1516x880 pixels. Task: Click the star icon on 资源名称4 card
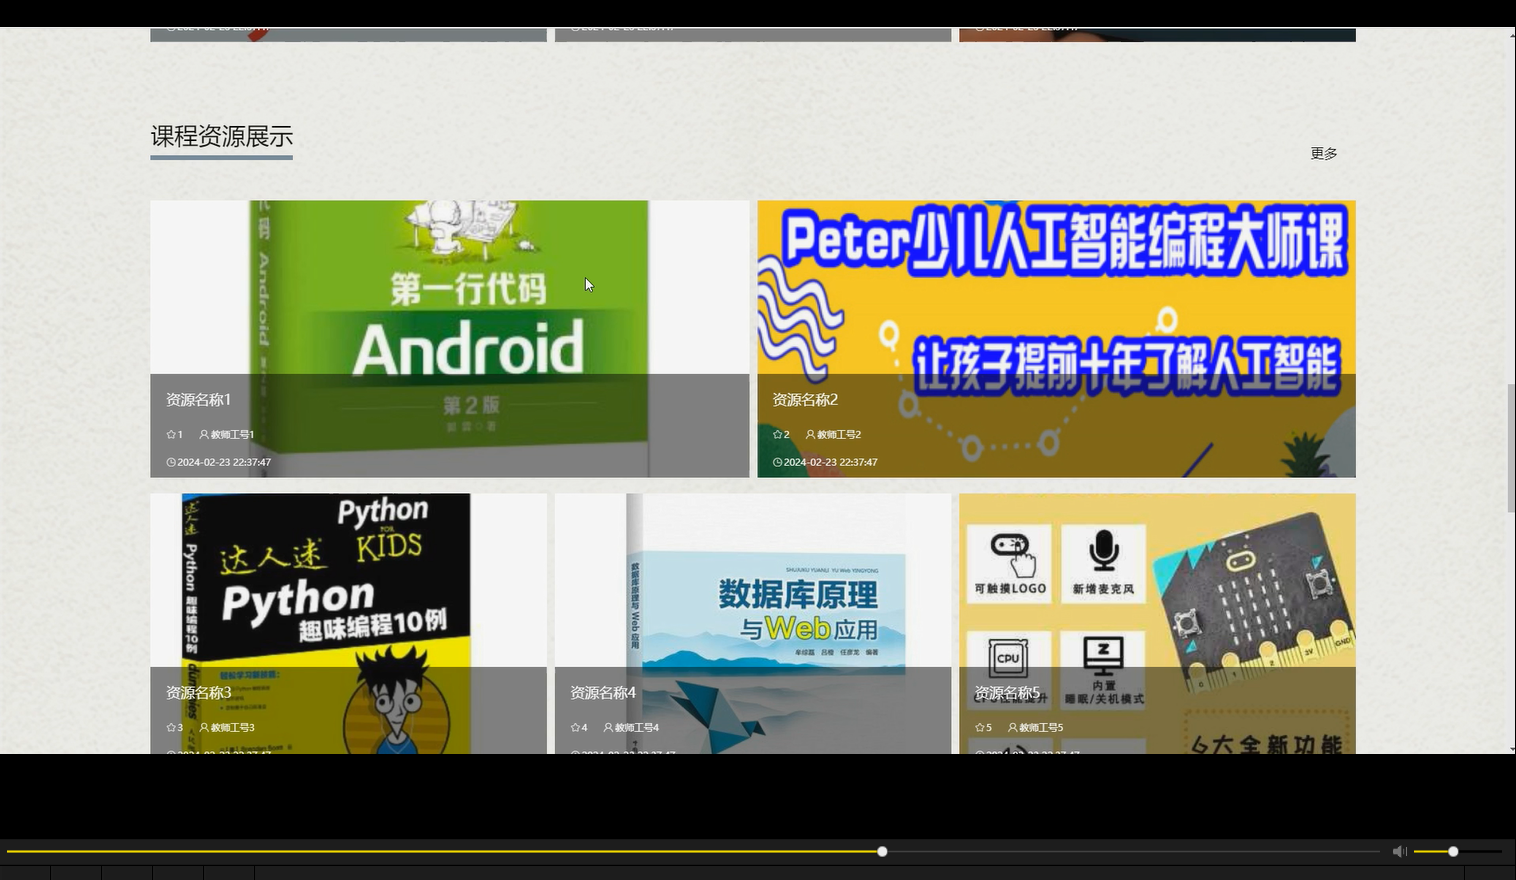(x=575, y=728)
